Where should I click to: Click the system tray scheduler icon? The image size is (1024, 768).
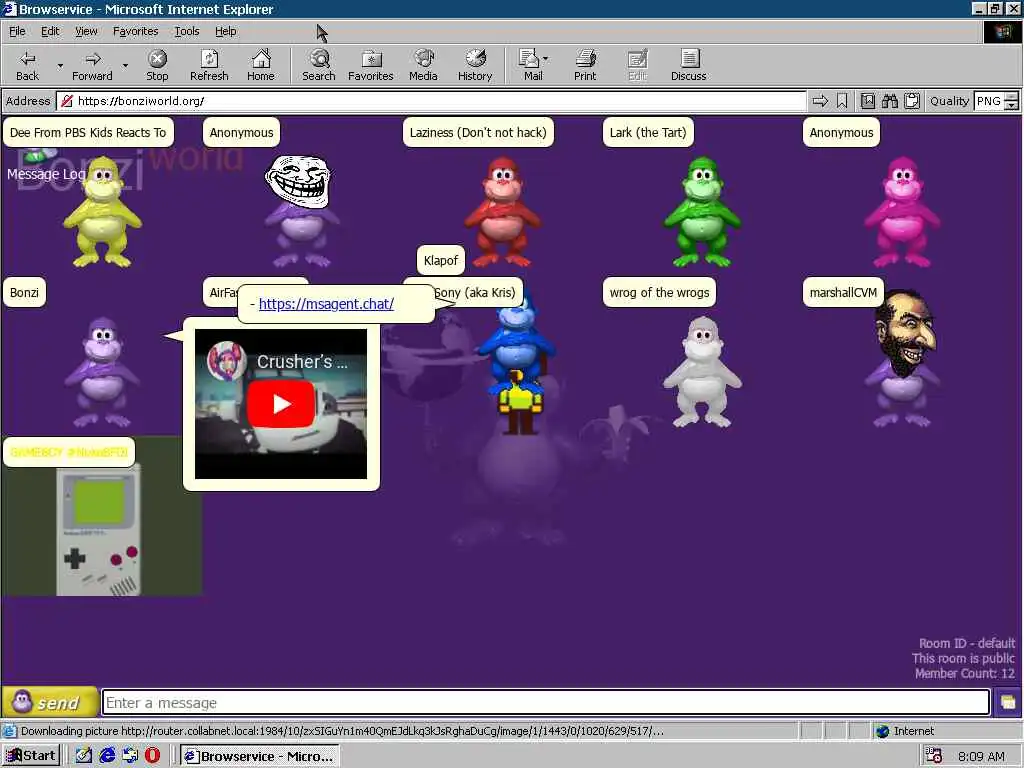coord(934,756)
